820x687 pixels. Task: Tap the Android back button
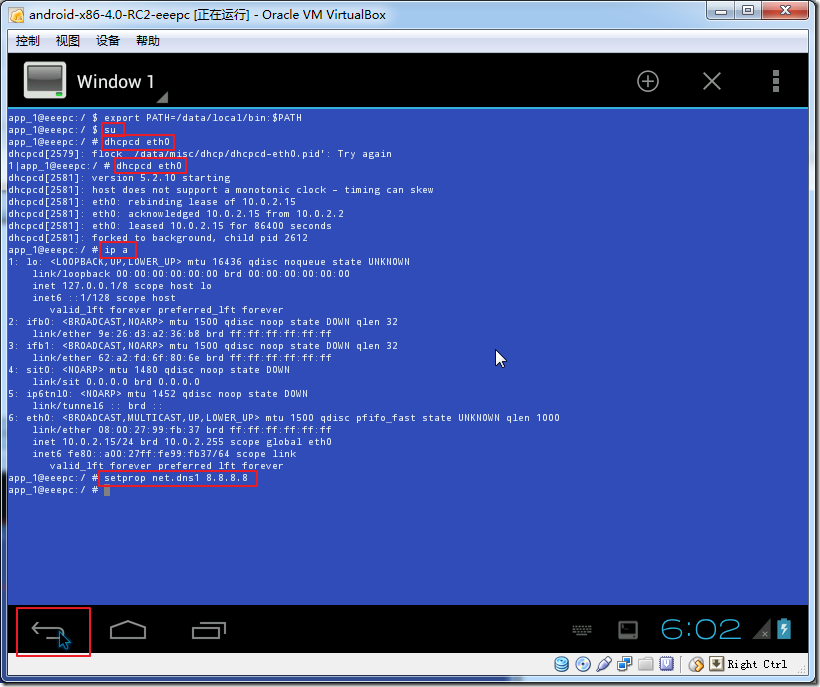(x=48, y=630)
